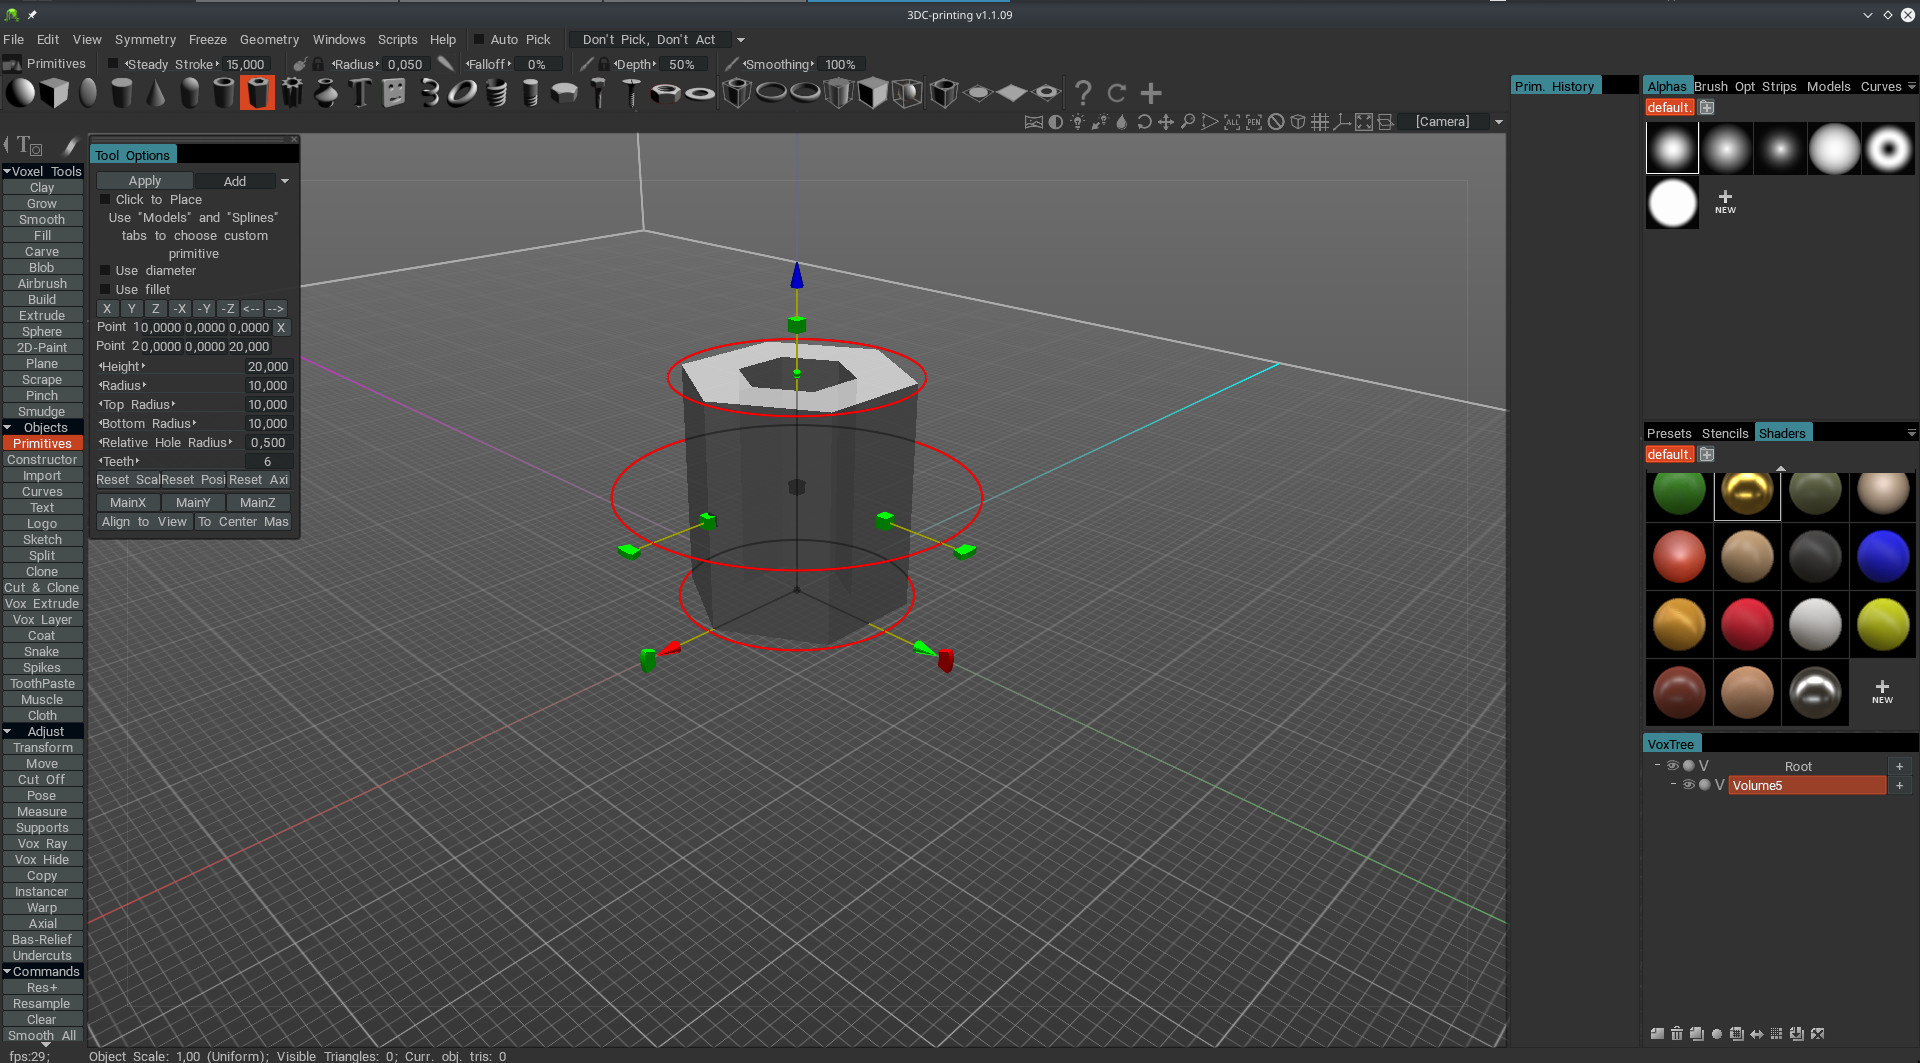The width and height of the screenshot is (1920, 1063).
Task: Switch to the Curves tab in top-right panel
Action: point(1880,87)
